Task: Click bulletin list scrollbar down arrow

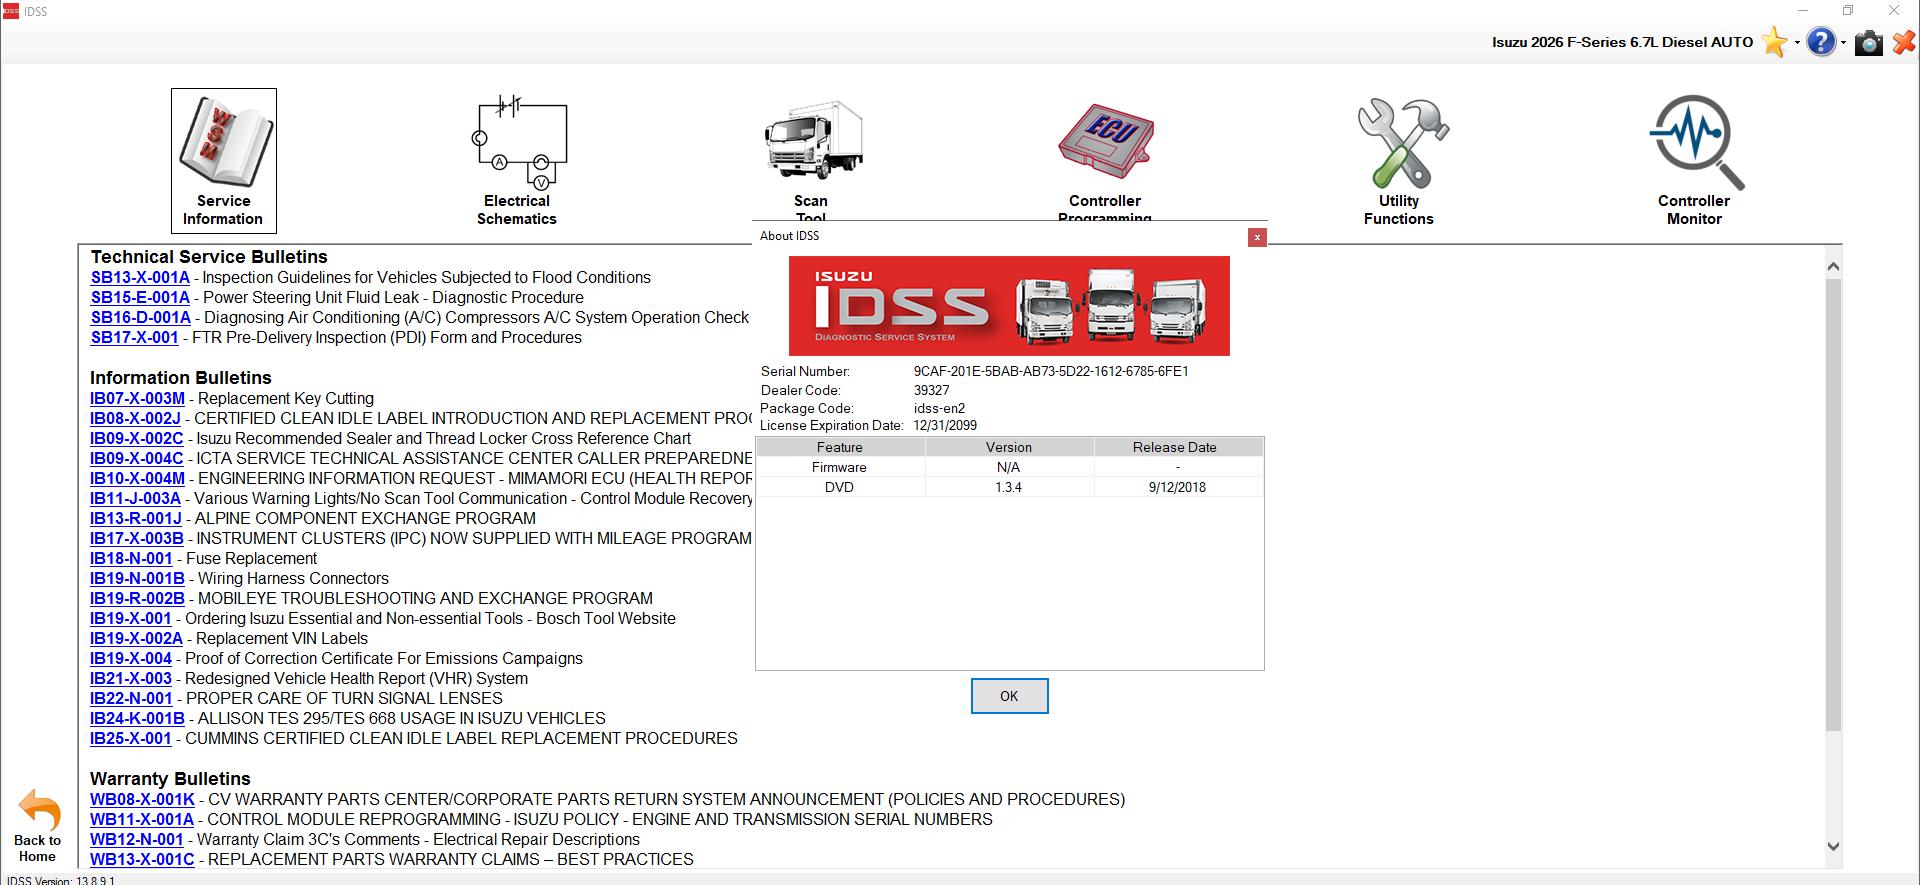Action: [x=1833, y=846]
